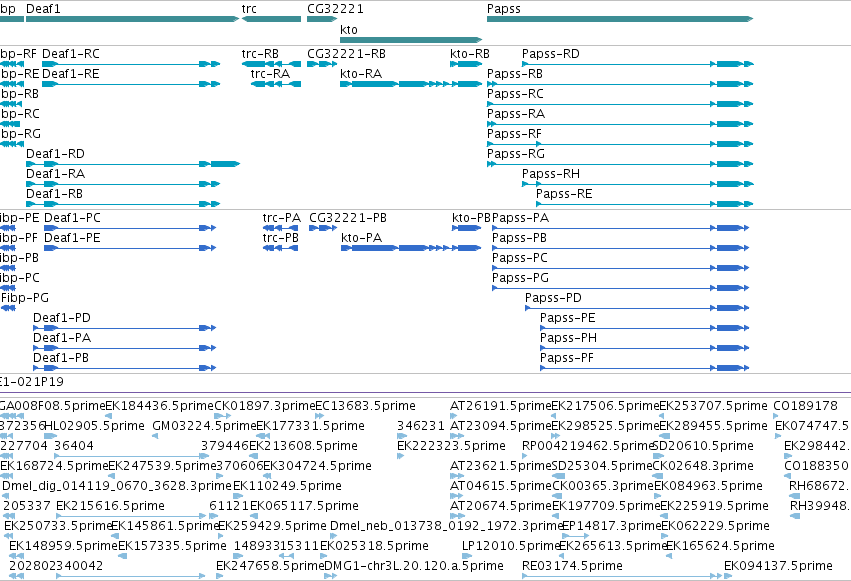Select the trc-PB protein feature

pos(281,248)
